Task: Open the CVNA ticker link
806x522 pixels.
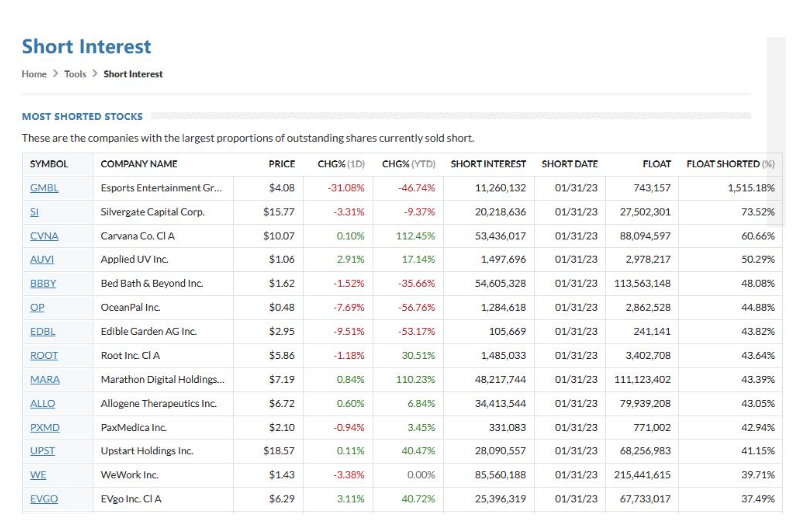Action: (44, 236)
